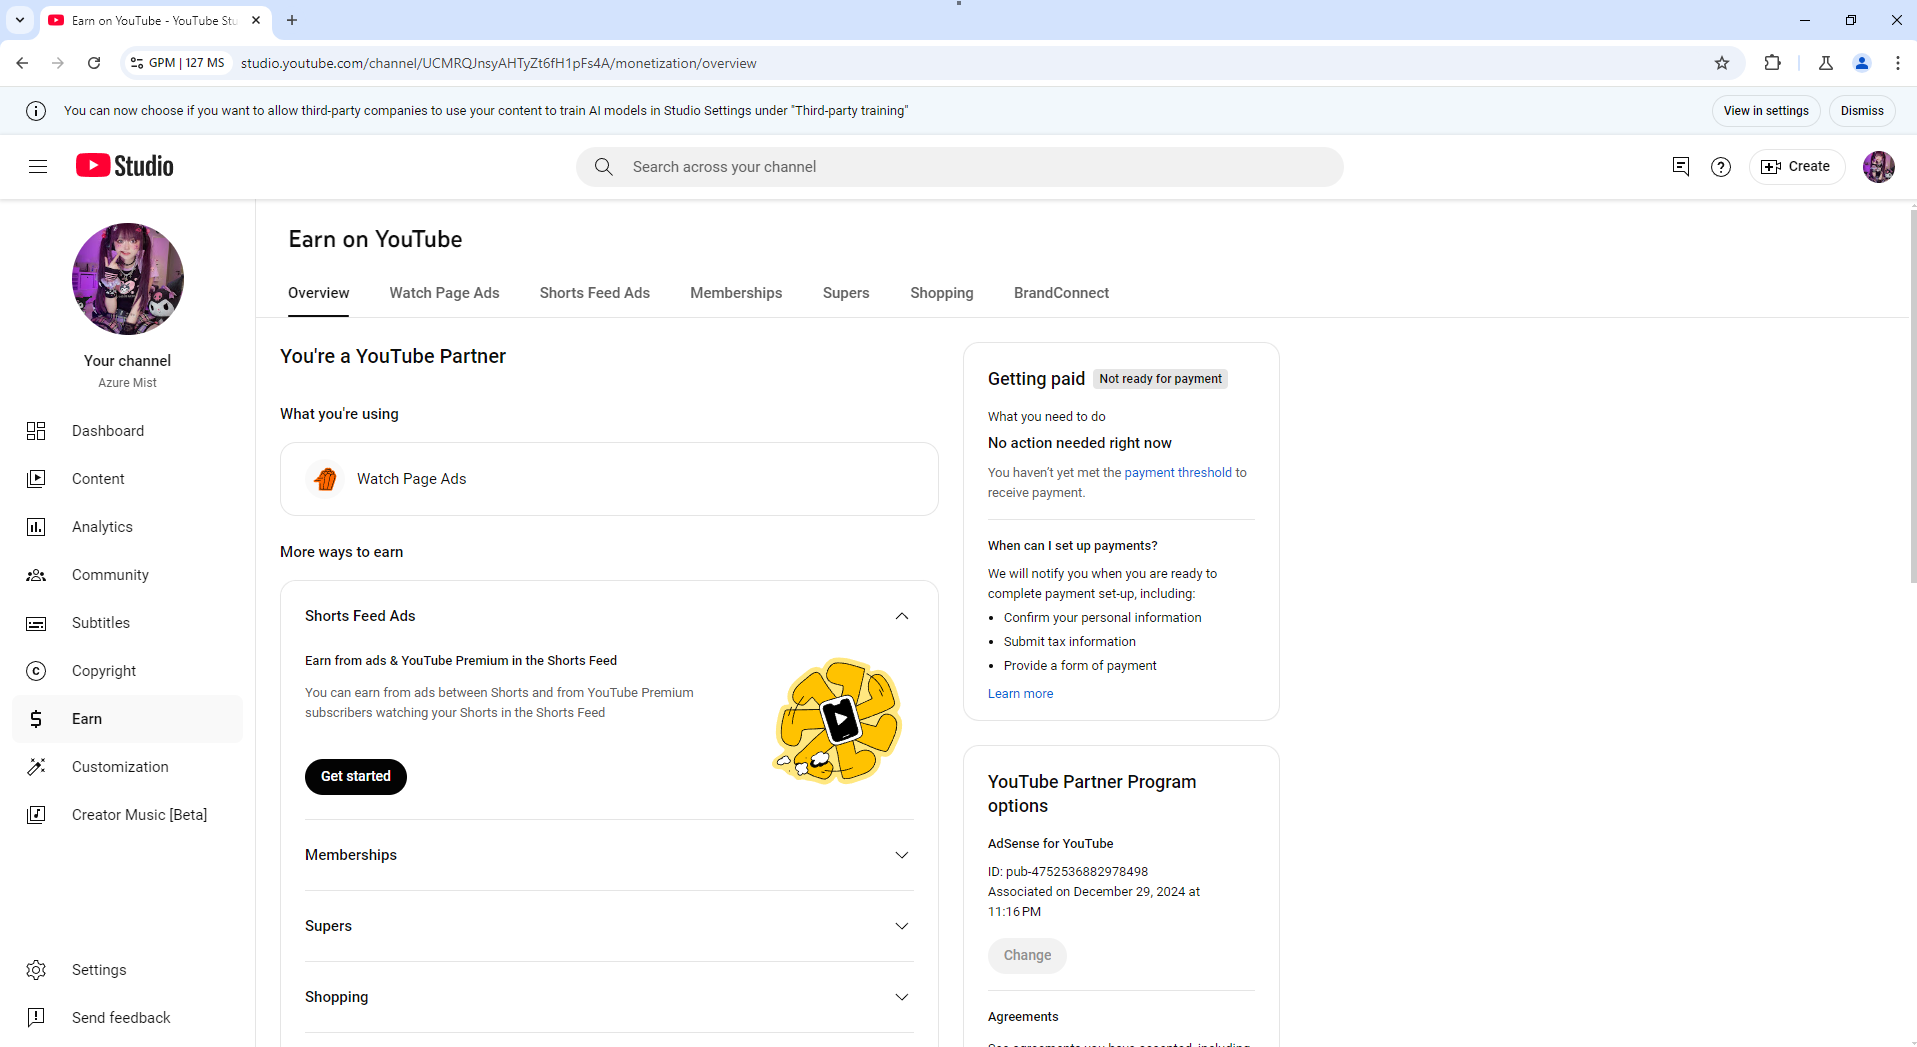Collapse the Shorts Feed Ads section

pyautogui.click(x=902, y=616)
